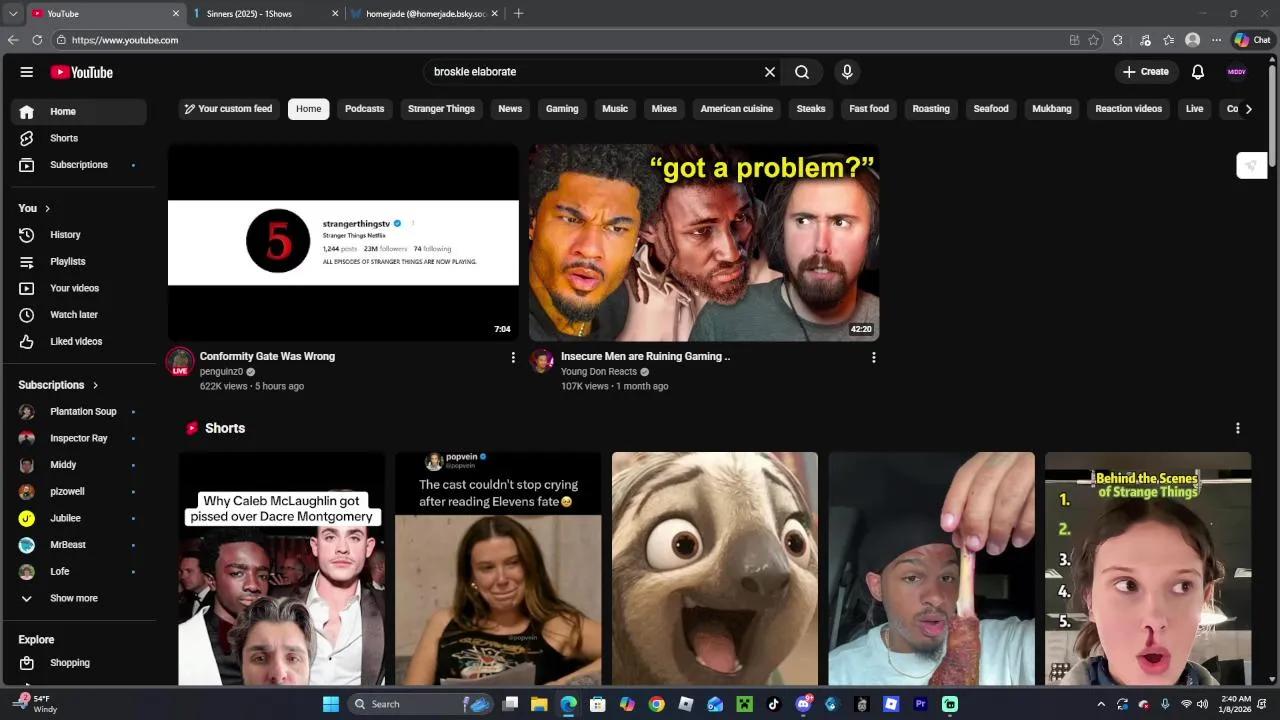
Task: Open the Behind the Scenes Short
Action: (1148, 569)
